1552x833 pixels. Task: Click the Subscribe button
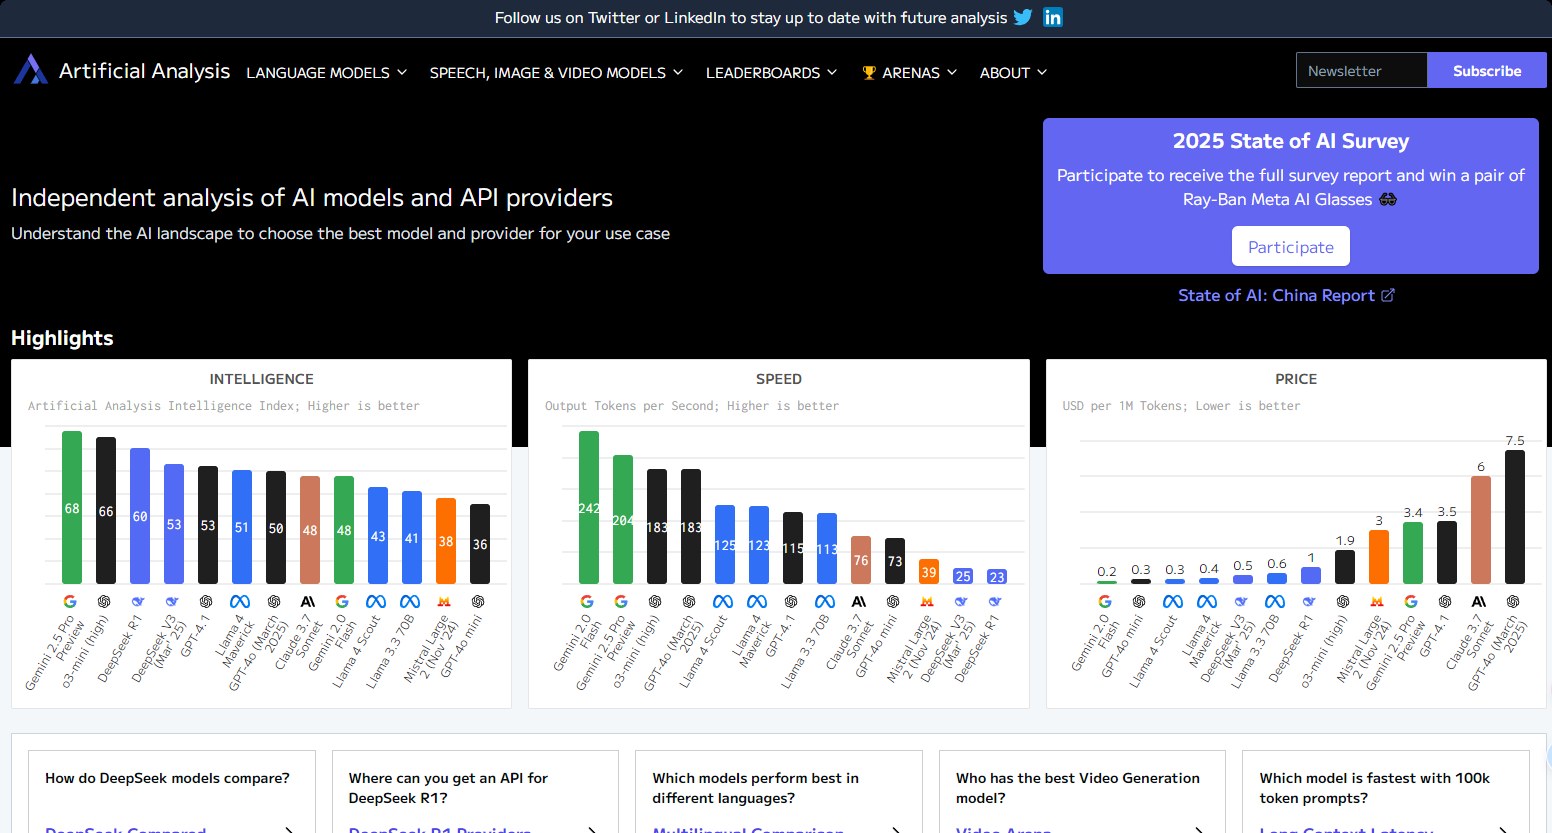(x=1487, y=70)
